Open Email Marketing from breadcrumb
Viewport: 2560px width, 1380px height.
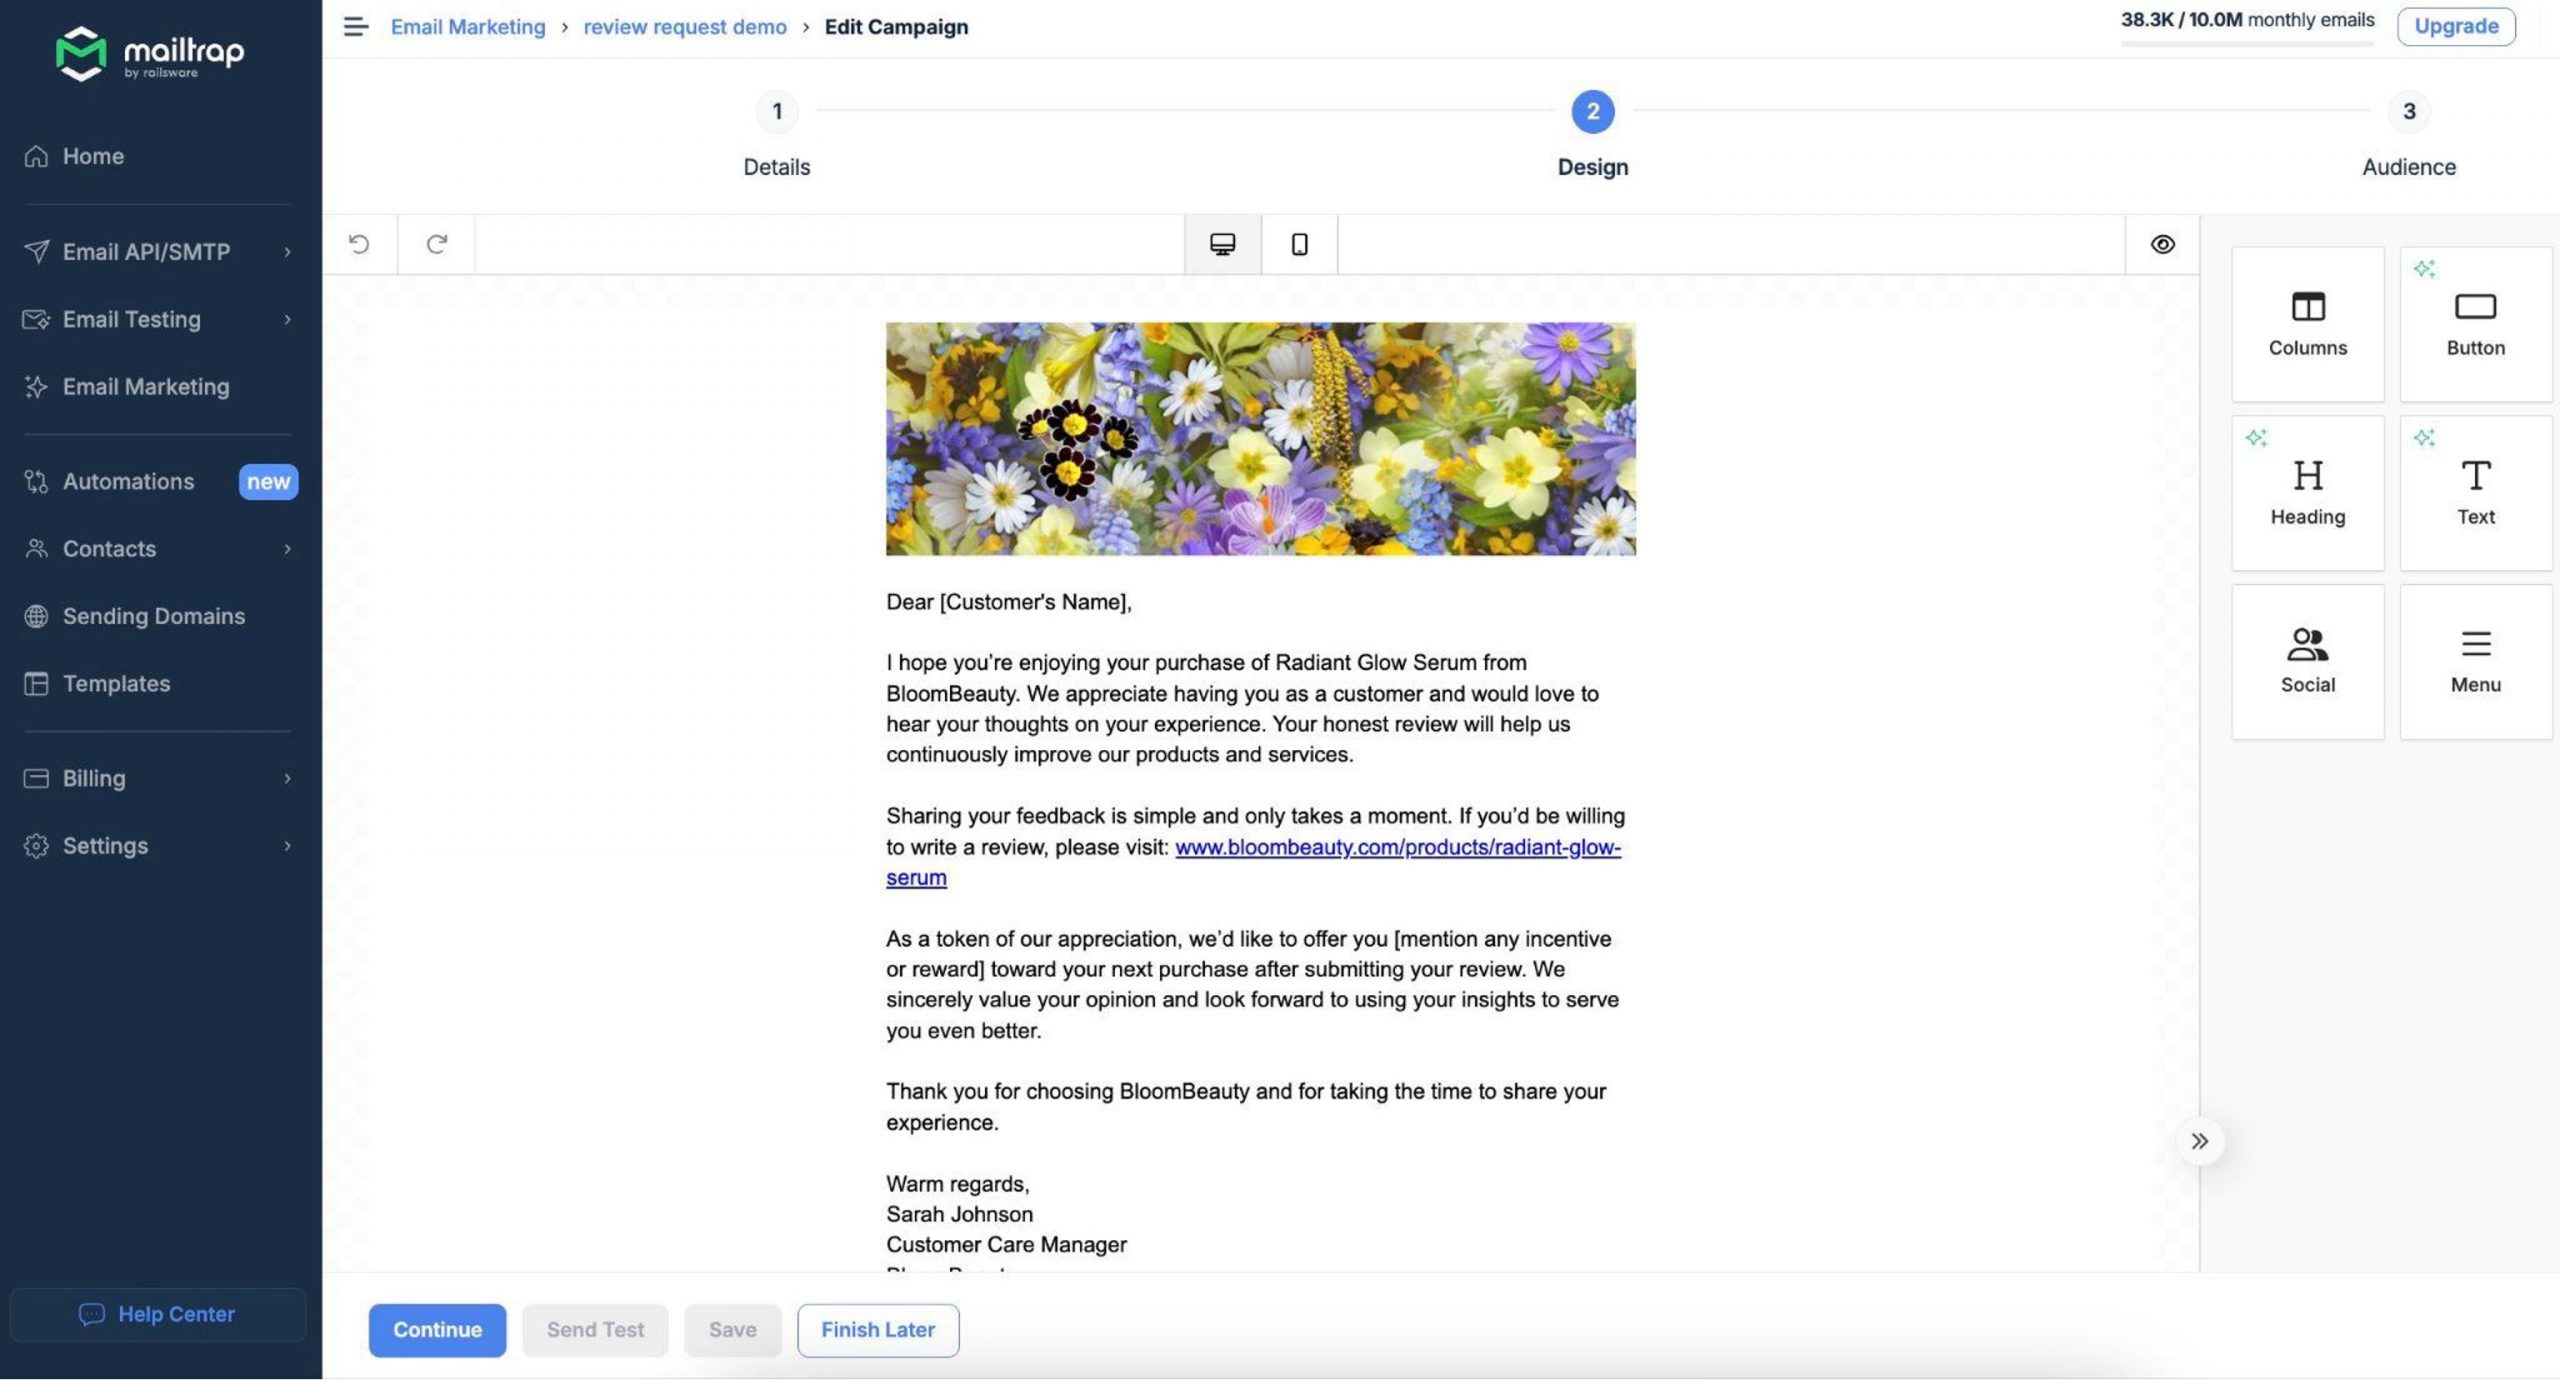tap(467, 27)
